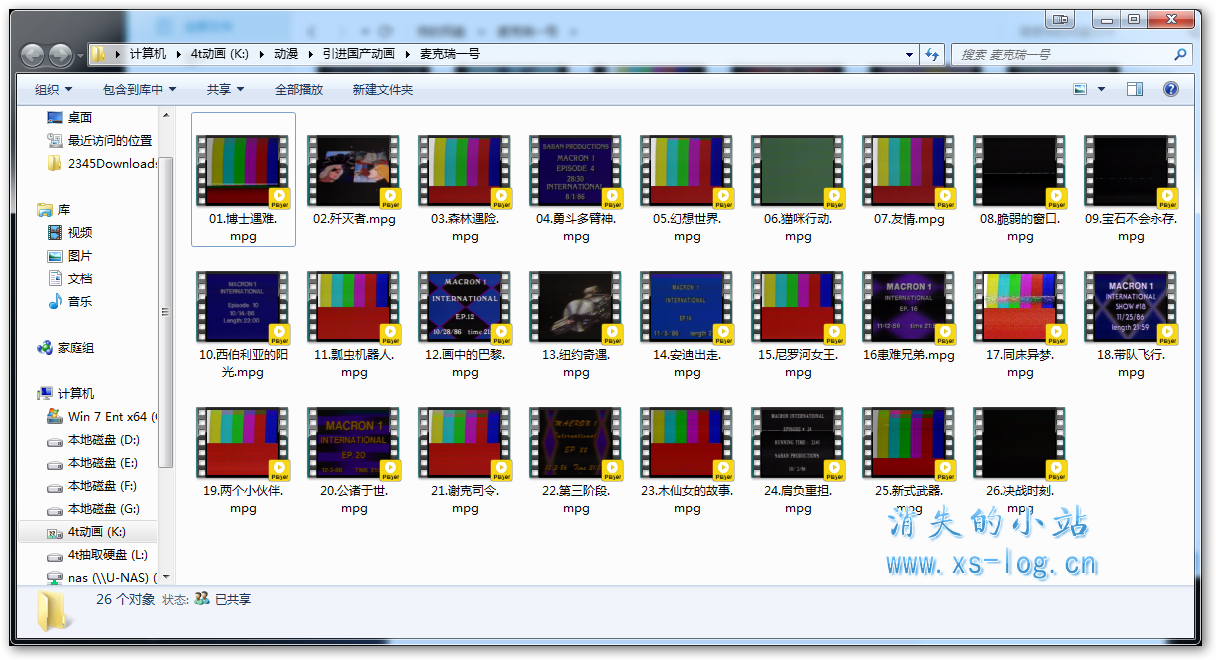Click the 26 个对象 status bar text

[x=126, y=599]
